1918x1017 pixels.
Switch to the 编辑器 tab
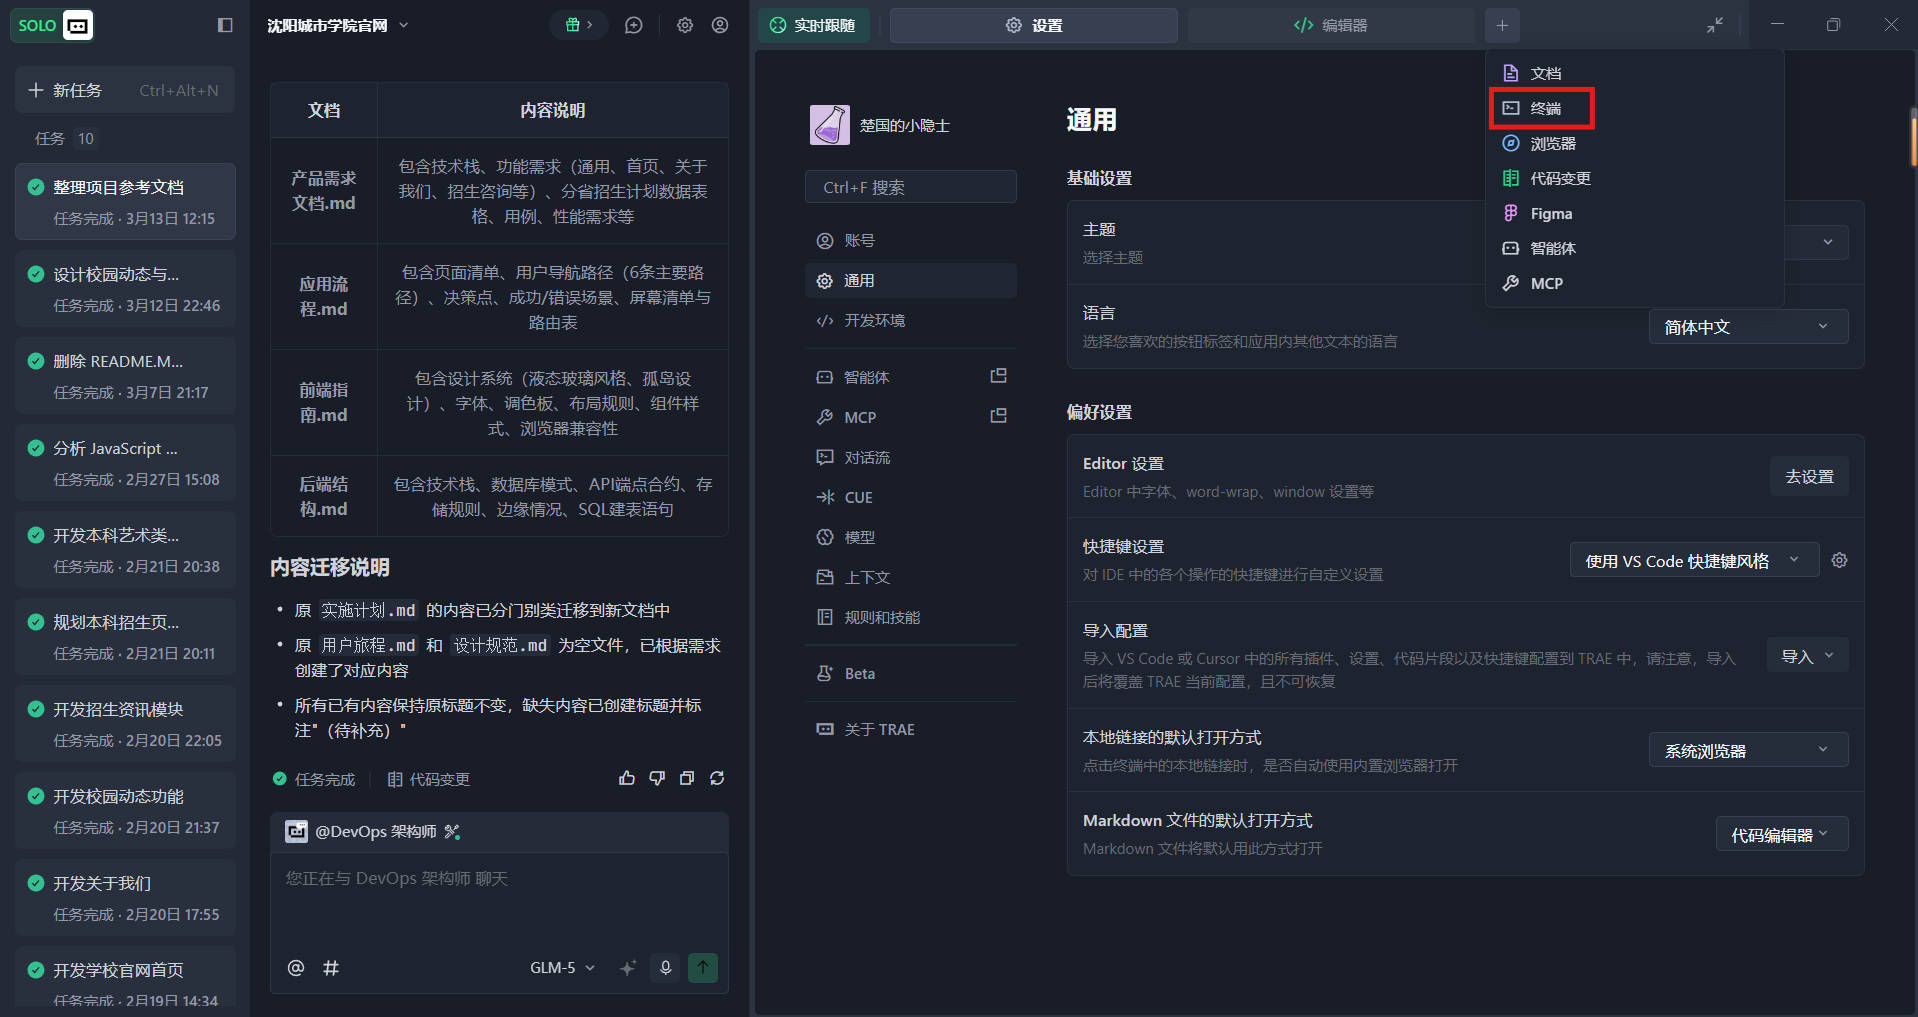1331,25
